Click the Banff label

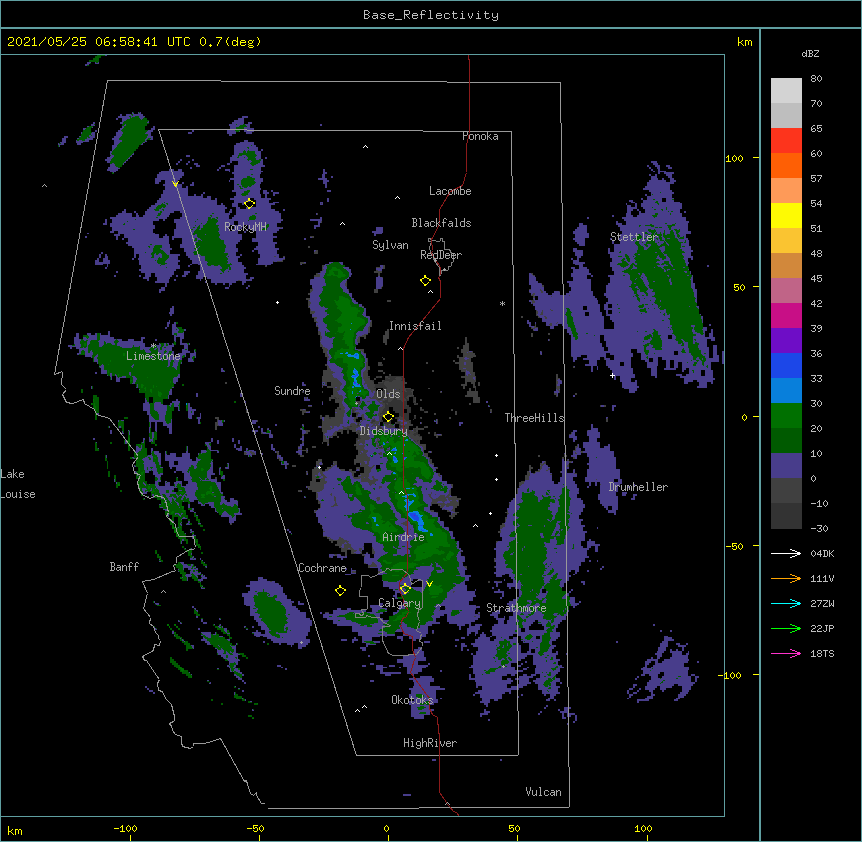pos(124,567)
